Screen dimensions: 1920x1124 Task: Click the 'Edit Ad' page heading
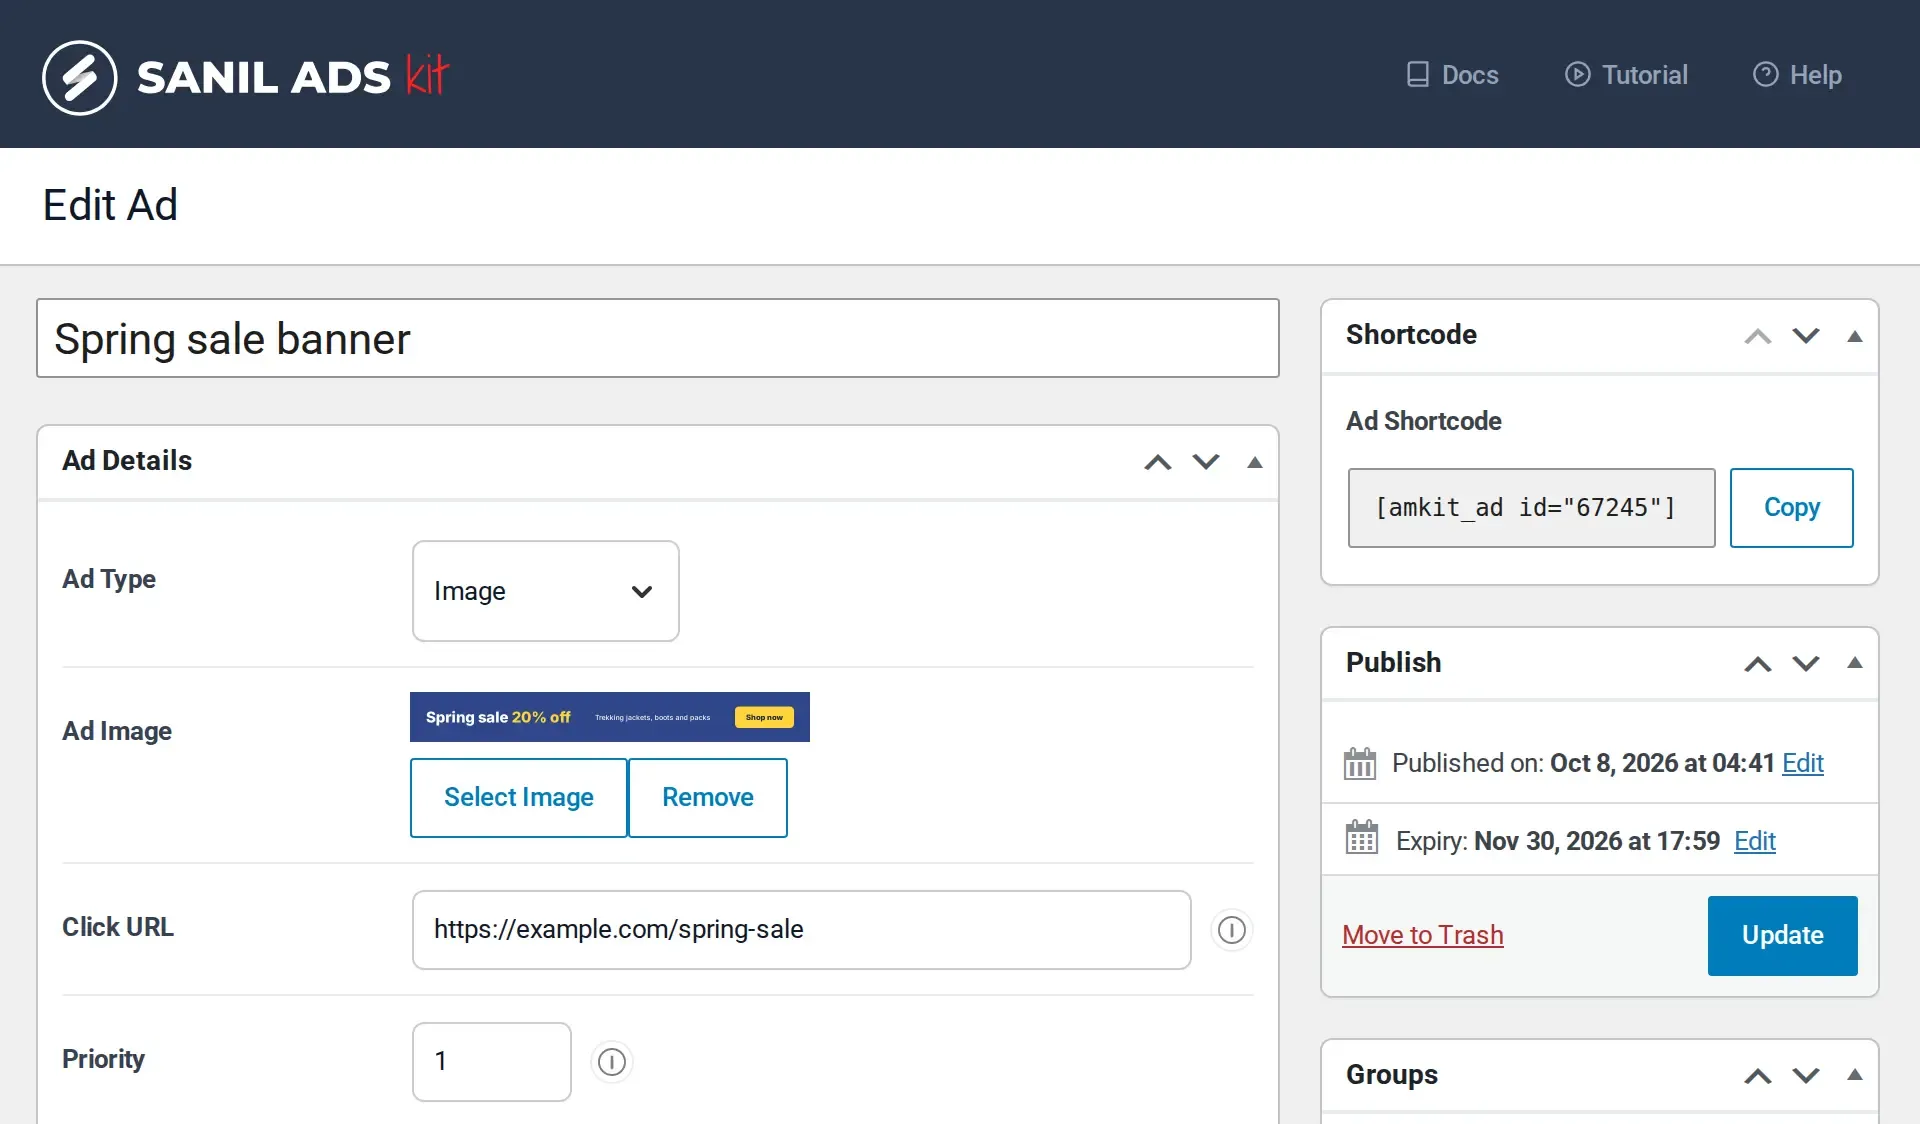[x=110, y=205]
